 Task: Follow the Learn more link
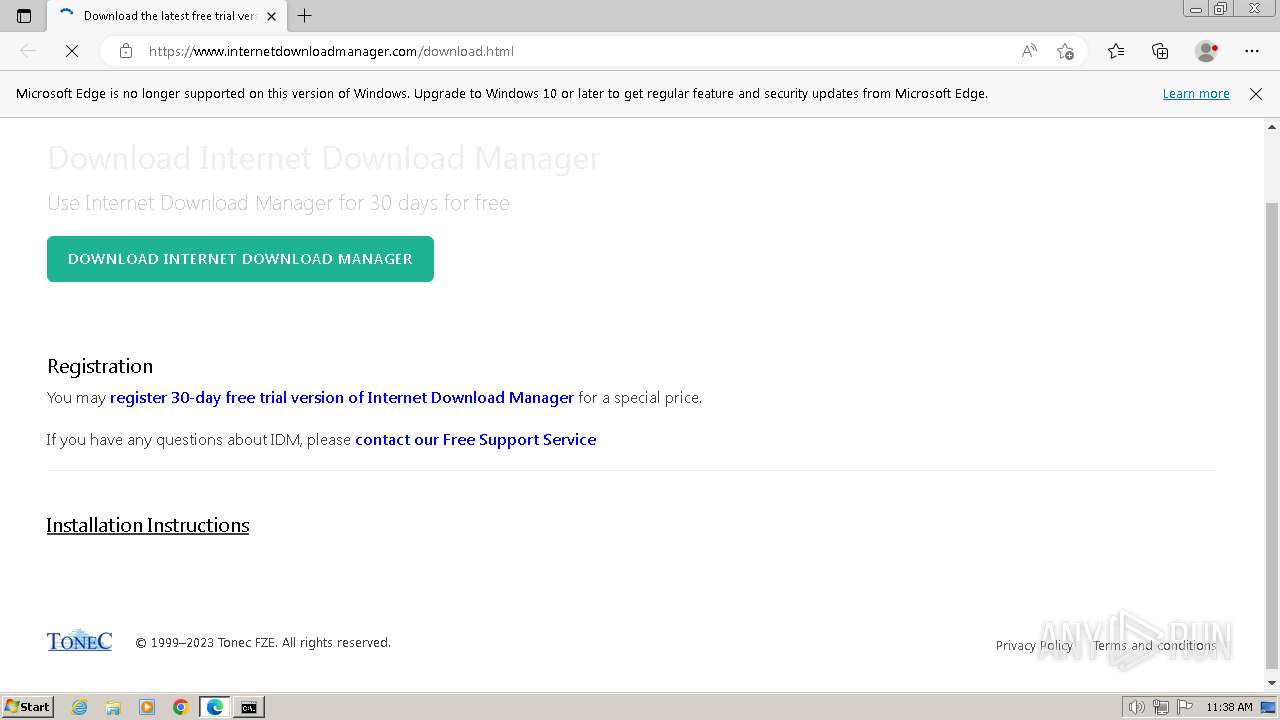1196,94
